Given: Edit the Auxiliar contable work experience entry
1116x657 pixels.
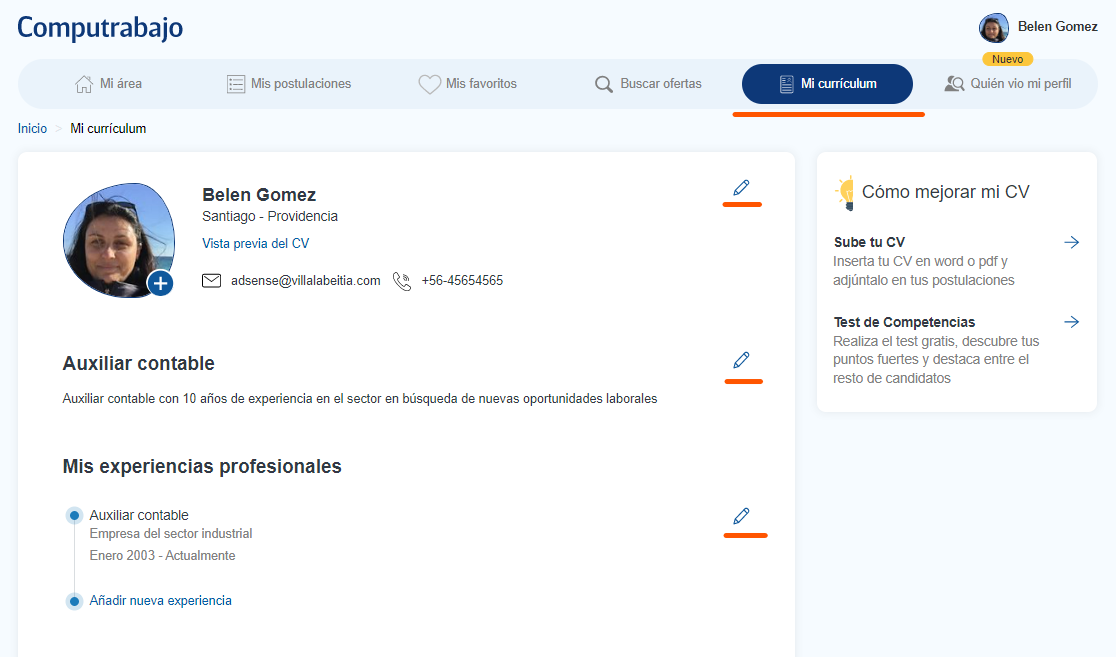Looking at the screenshot, I should pos(741,516).
